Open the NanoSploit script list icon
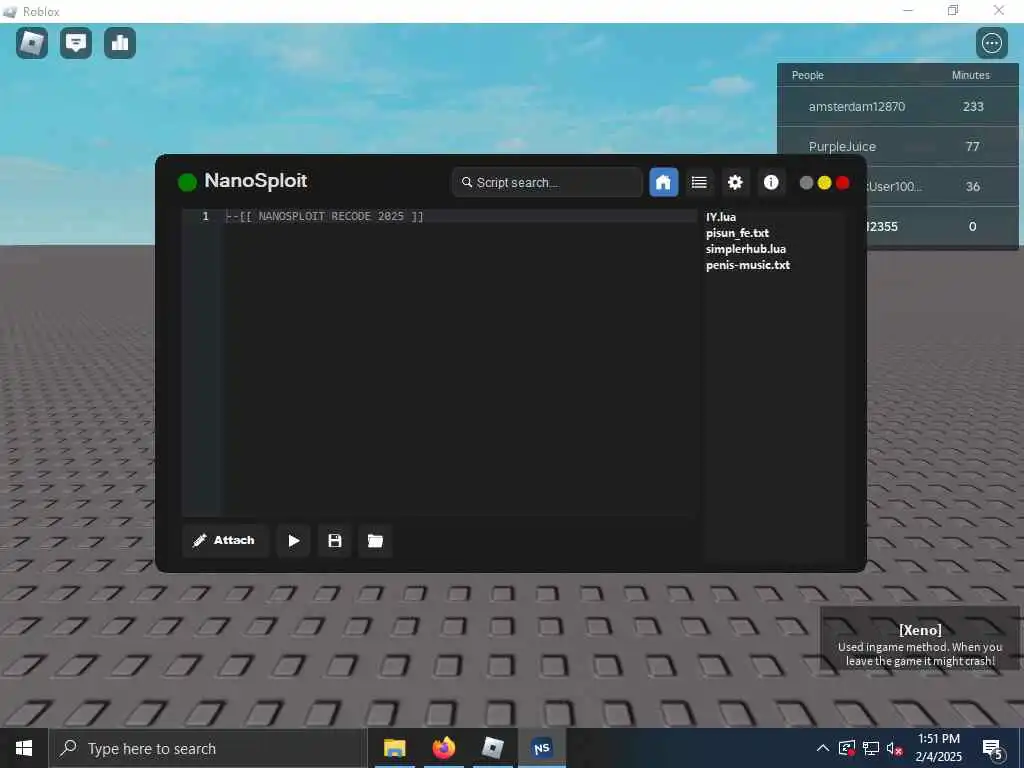 point(699,182)
